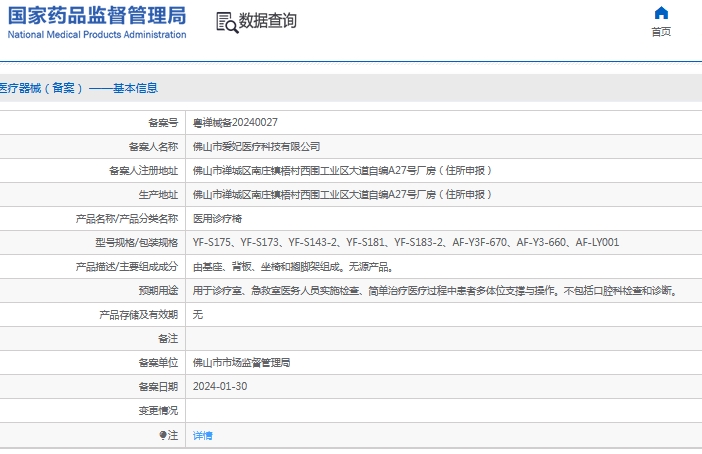The width and height of the screenshot is (702, 454).
Task: Click the record number 粤禅械备20240027
Action: (235, 123)
